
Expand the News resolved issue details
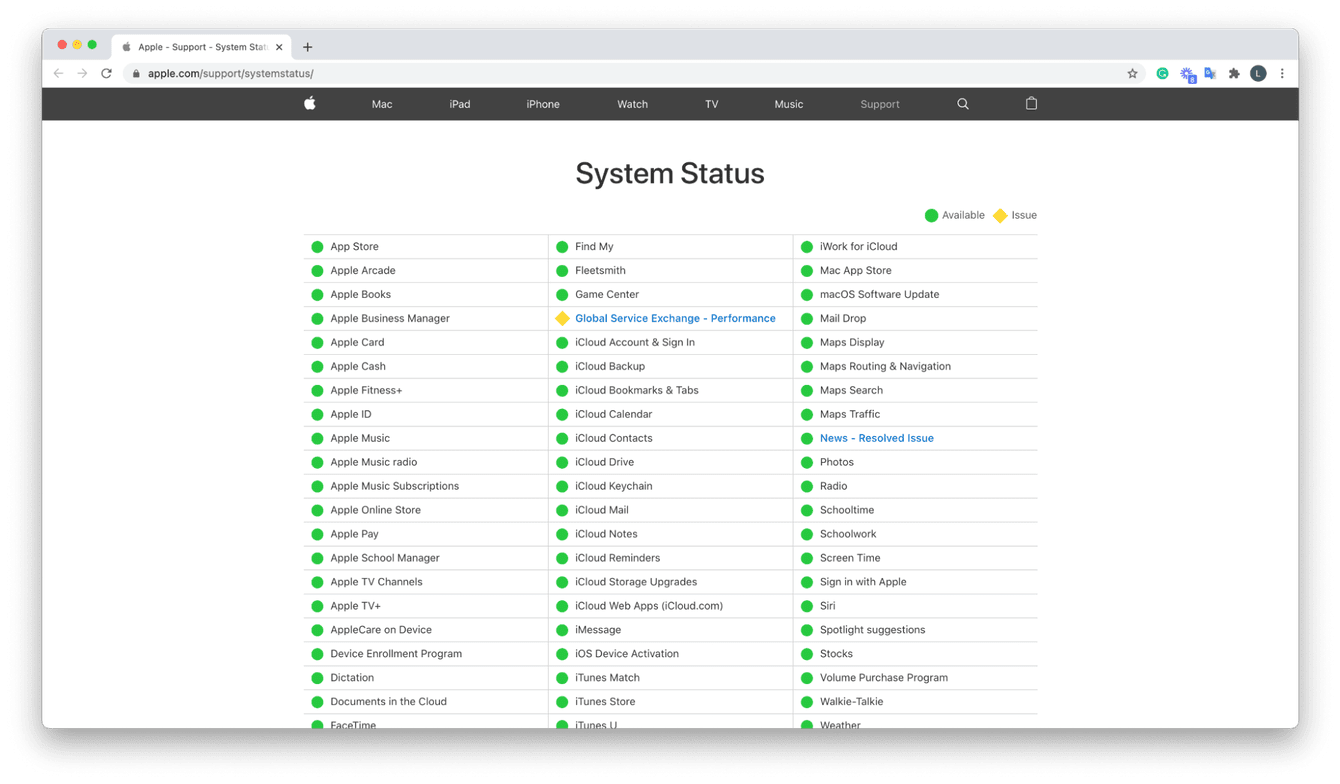pos(876,438)
